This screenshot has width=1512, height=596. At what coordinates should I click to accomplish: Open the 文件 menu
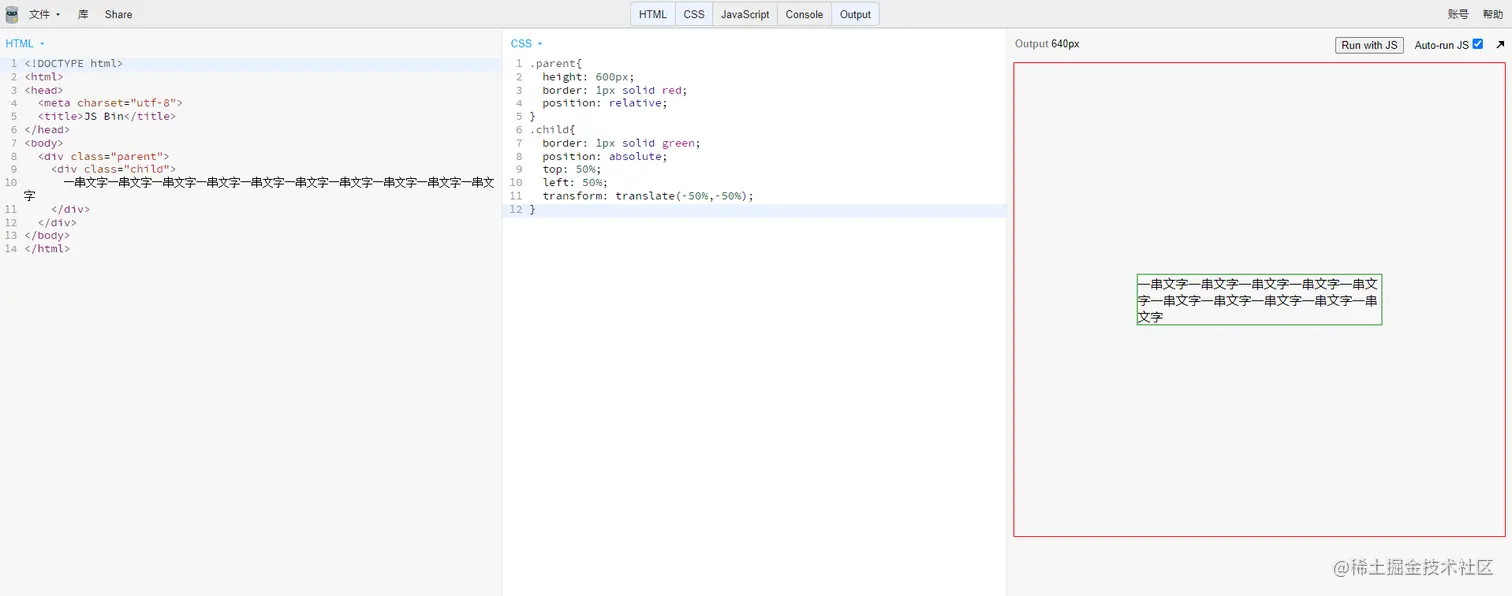point(44,14)
